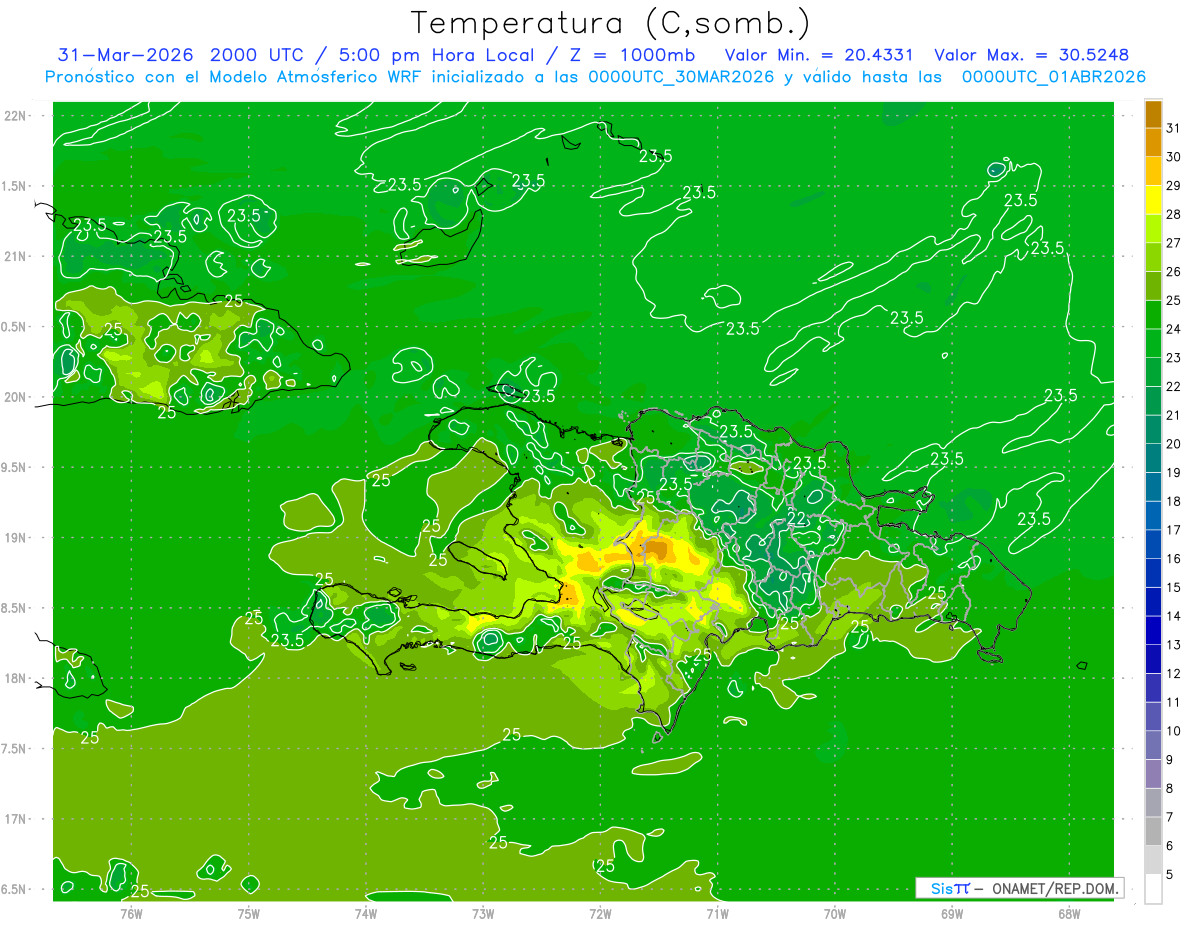
Task: Click the 20N latitude axis label
Action: (15, 397)
